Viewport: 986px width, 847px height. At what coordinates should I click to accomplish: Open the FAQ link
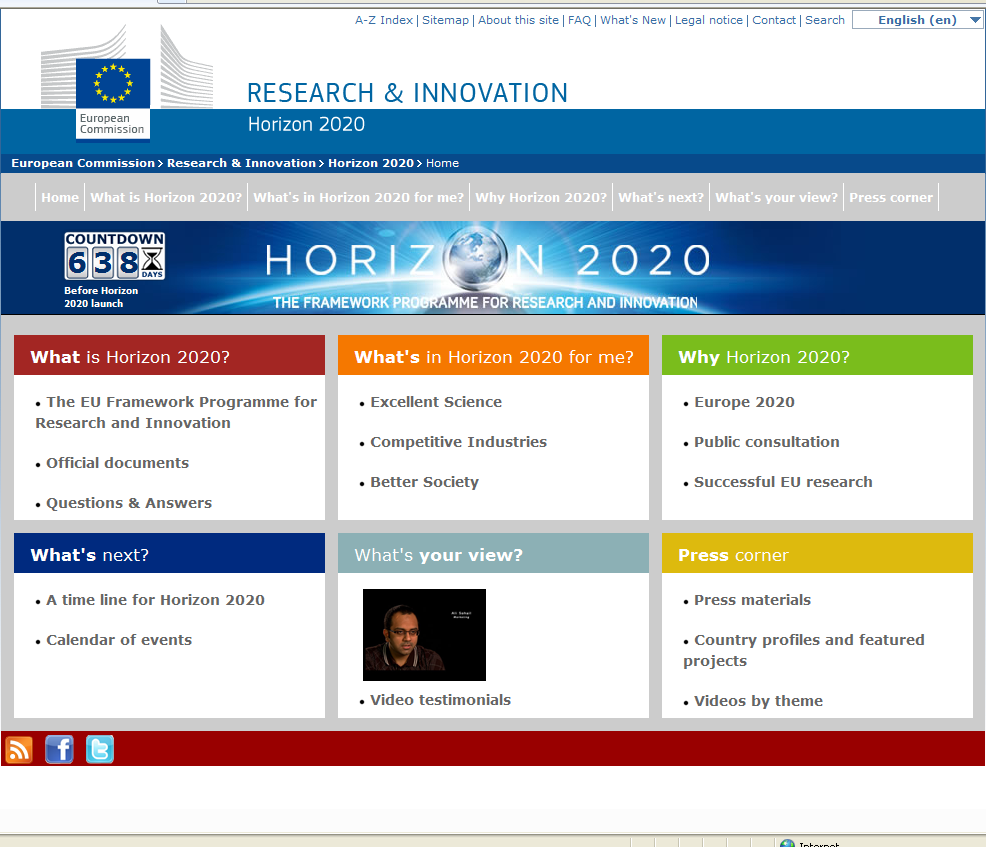579,20
